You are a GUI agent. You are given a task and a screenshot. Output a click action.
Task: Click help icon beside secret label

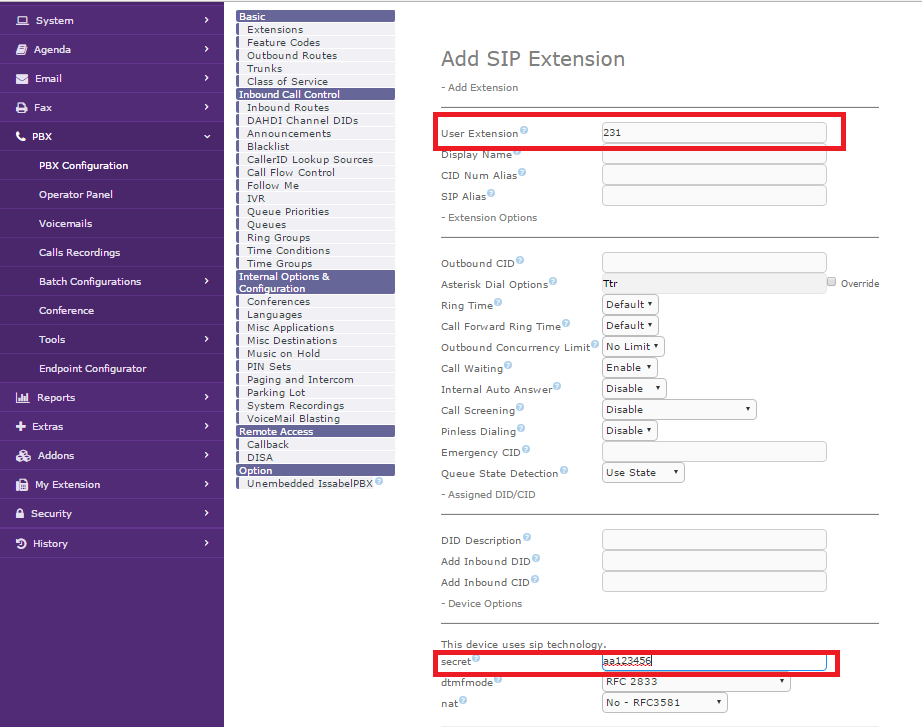point(476,658)
